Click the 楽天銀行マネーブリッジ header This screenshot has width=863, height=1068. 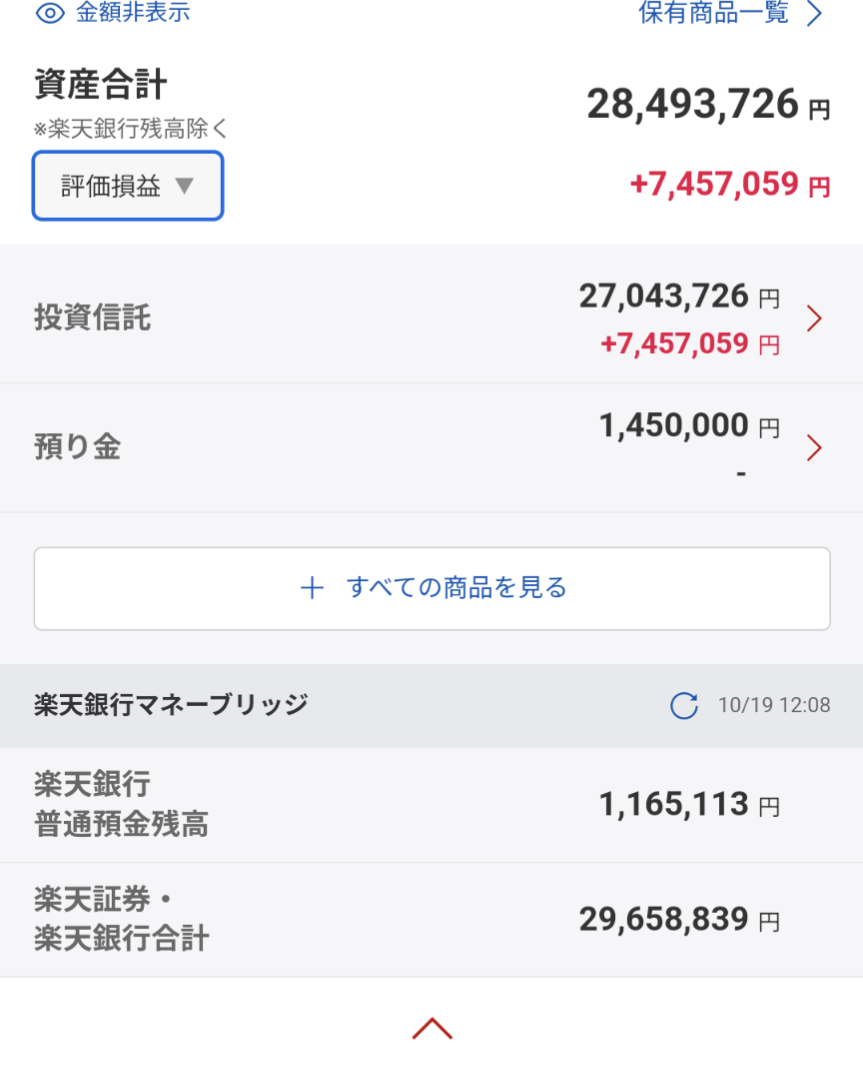tap(171, 705)
